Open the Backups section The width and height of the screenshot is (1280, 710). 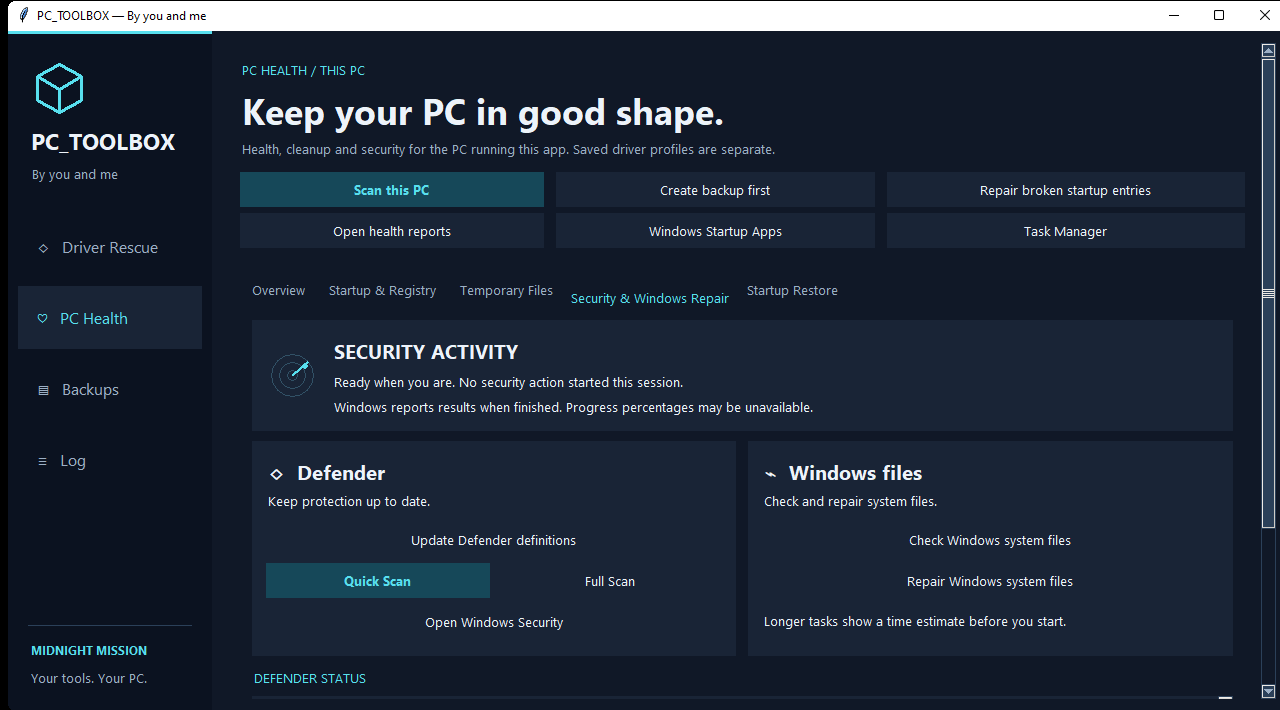point(110,389)
